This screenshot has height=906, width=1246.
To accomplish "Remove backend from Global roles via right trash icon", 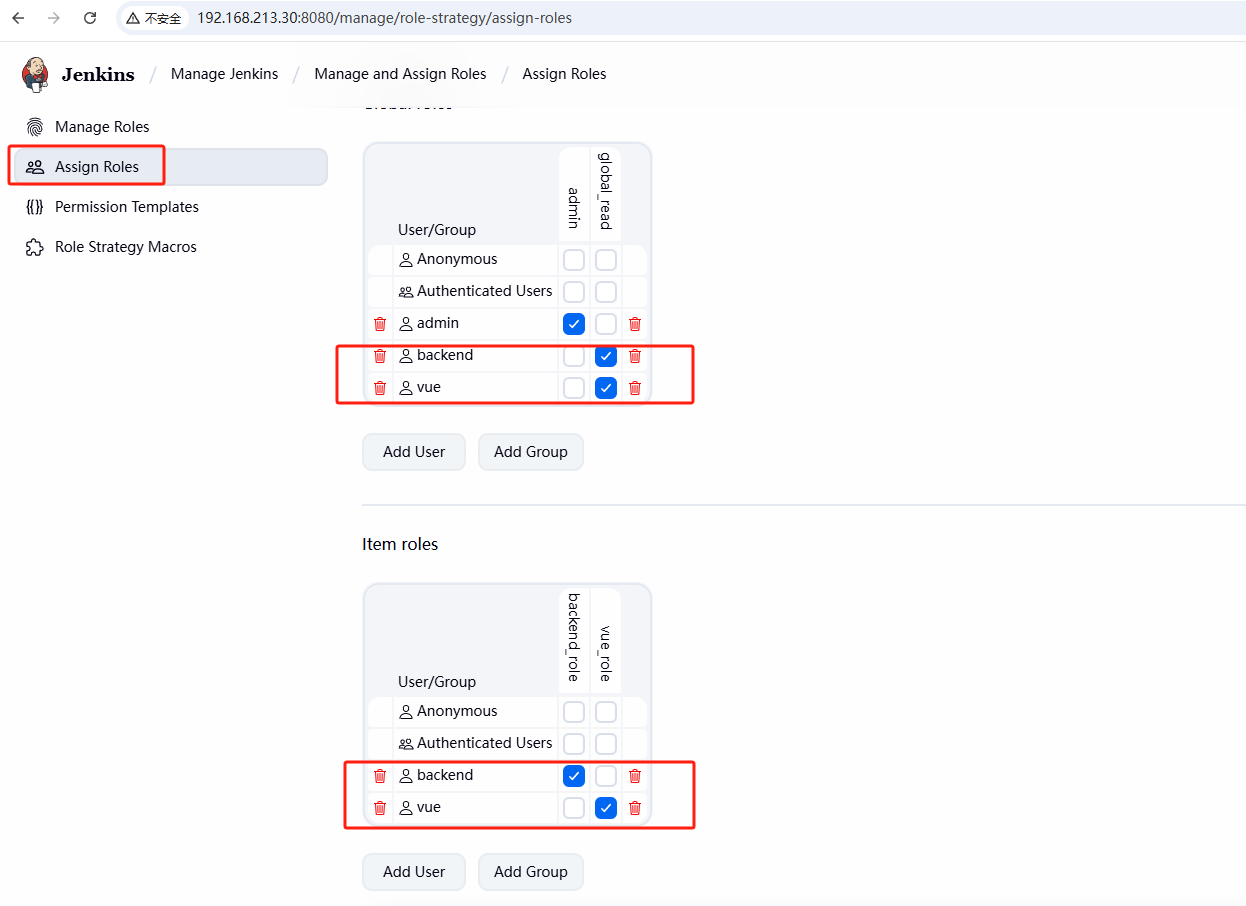I will (x=635, y=356).
